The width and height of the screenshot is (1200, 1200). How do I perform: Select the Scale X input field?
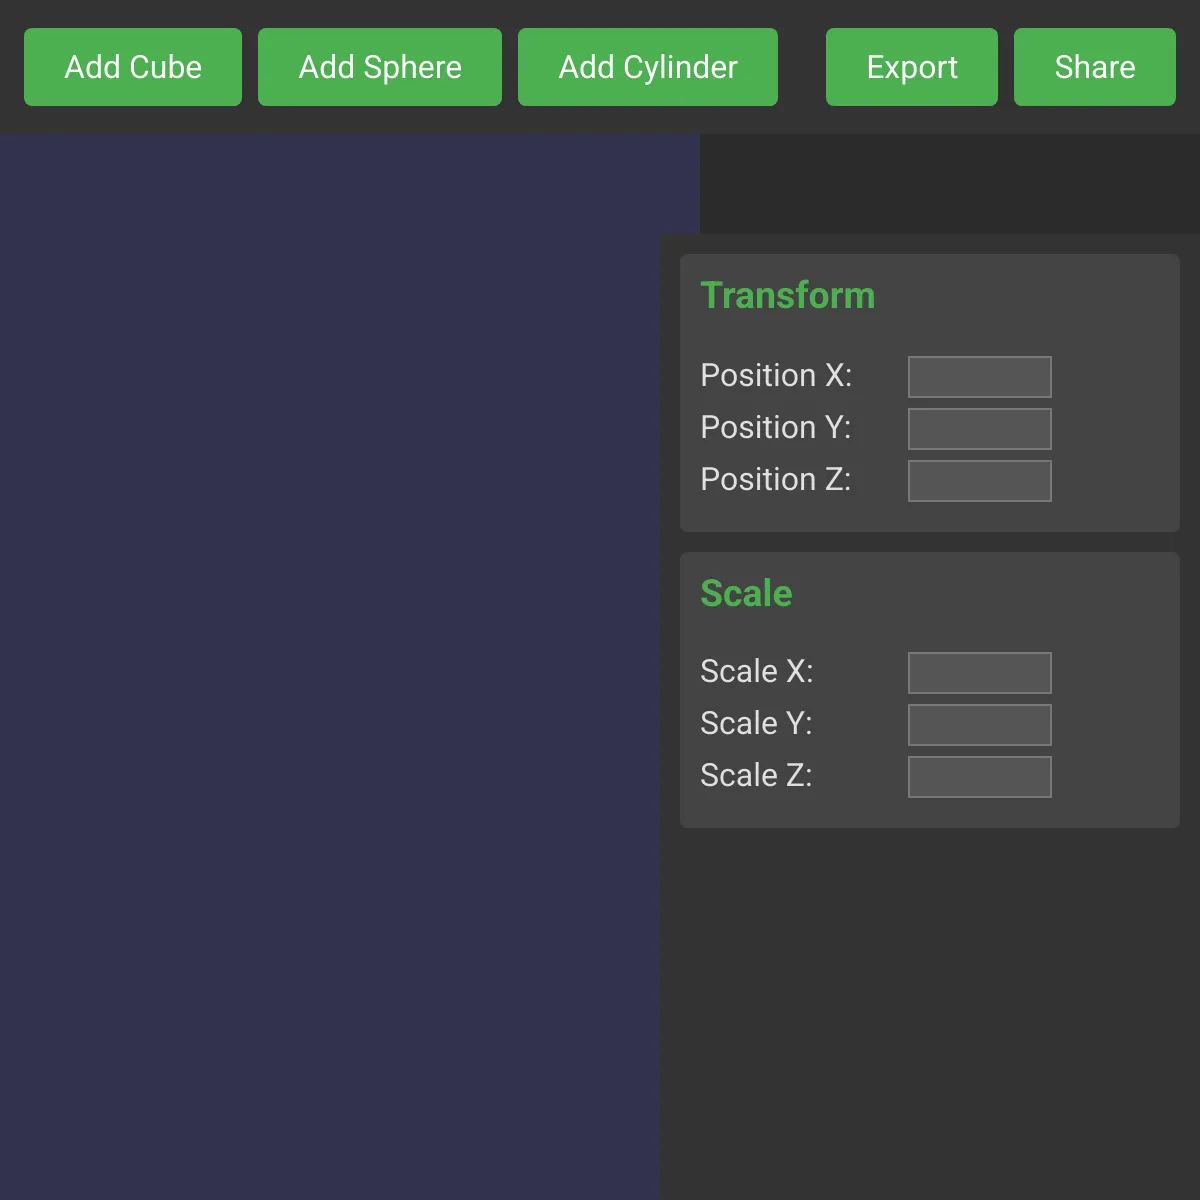tap(980, 673)
